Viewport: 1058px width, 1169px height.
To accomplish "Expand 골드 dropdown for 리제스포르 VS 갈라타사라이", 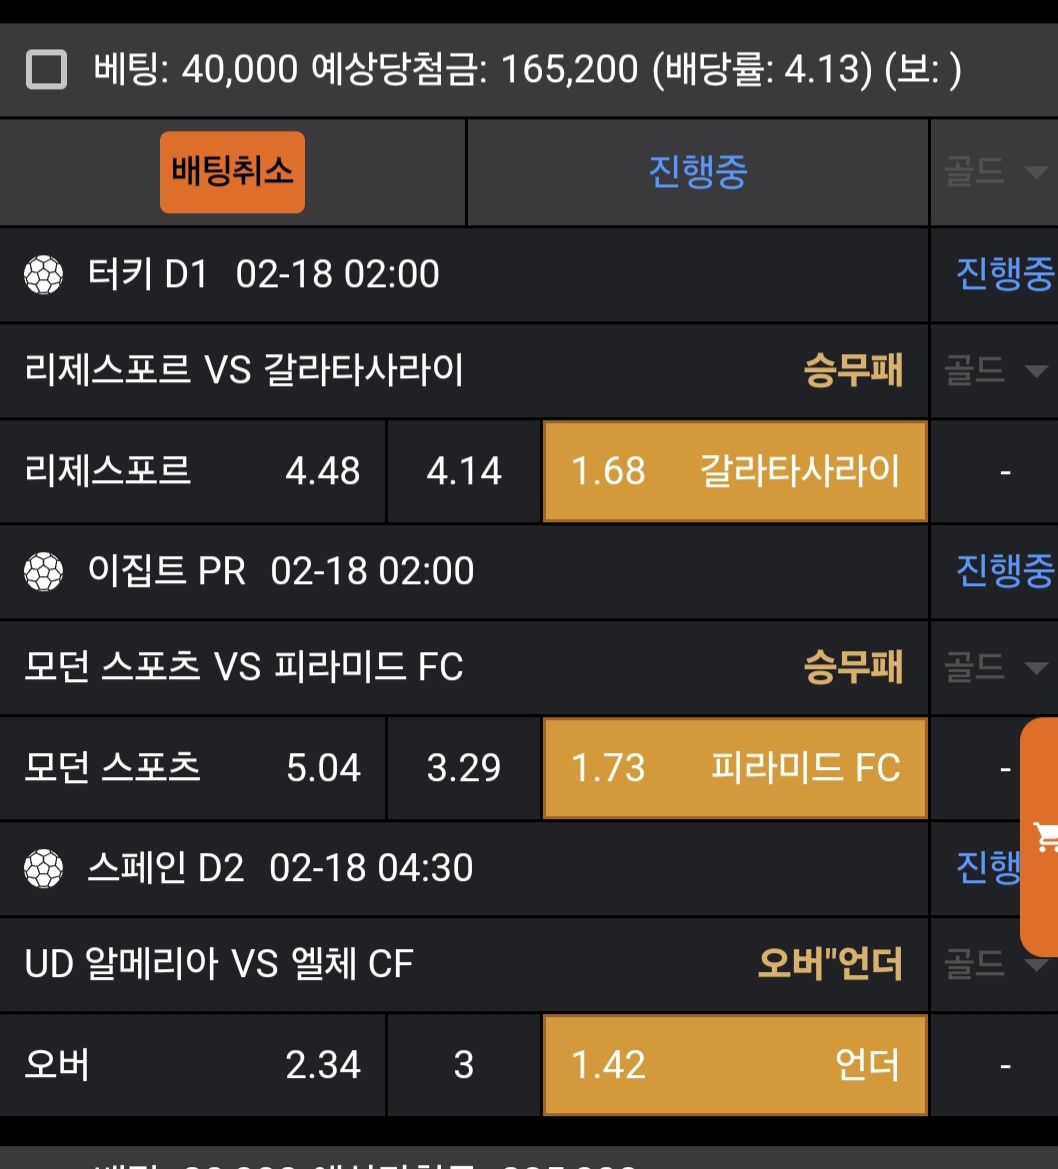I will tap(994, 372).
